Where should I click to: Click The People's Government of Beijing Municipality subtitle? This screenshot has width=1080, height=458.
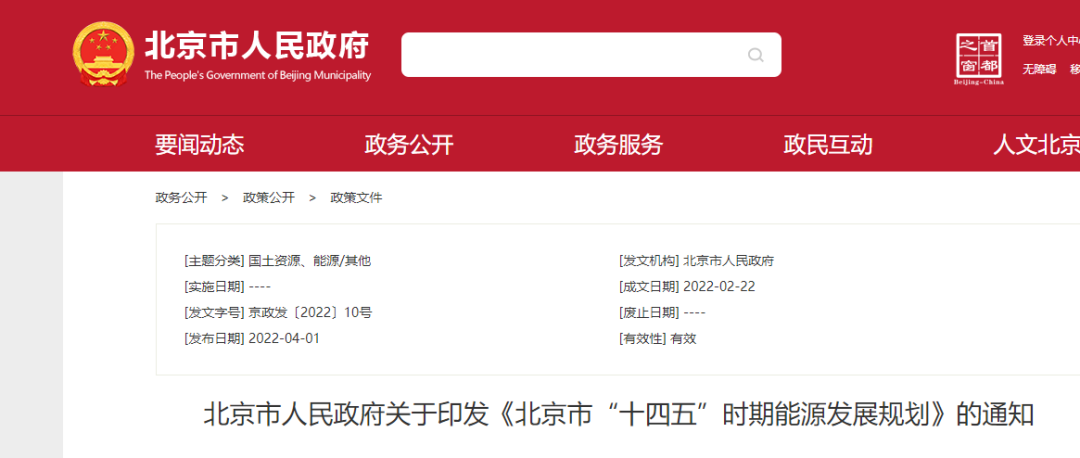tap(258, 76)
